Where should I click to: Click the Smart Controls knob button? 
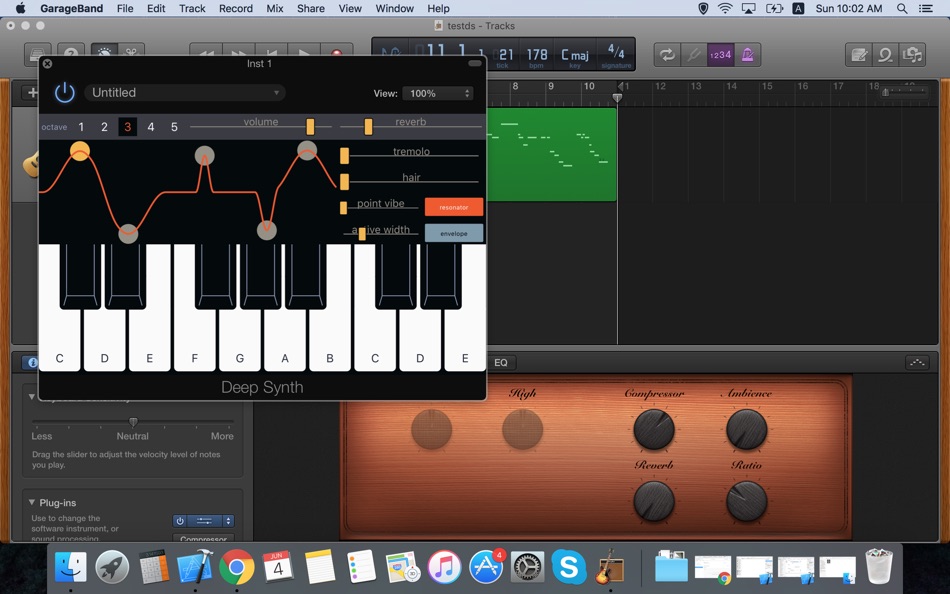coord(104,50)
